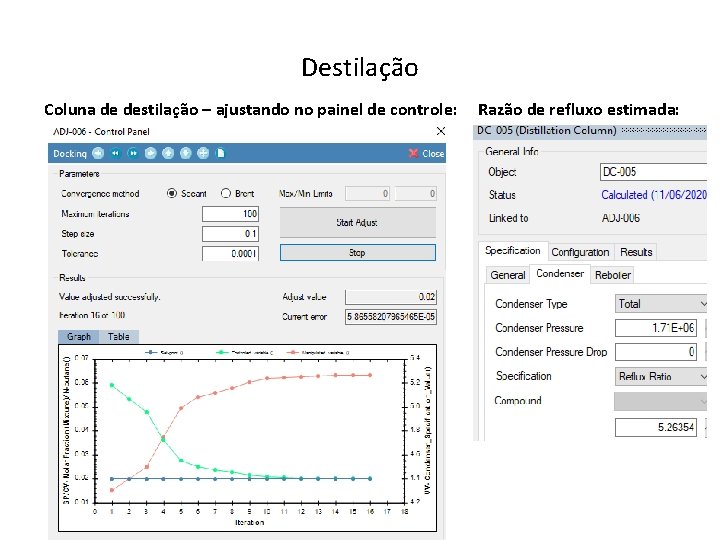Switch to the Reboiler sub-tab

(613, 275)
